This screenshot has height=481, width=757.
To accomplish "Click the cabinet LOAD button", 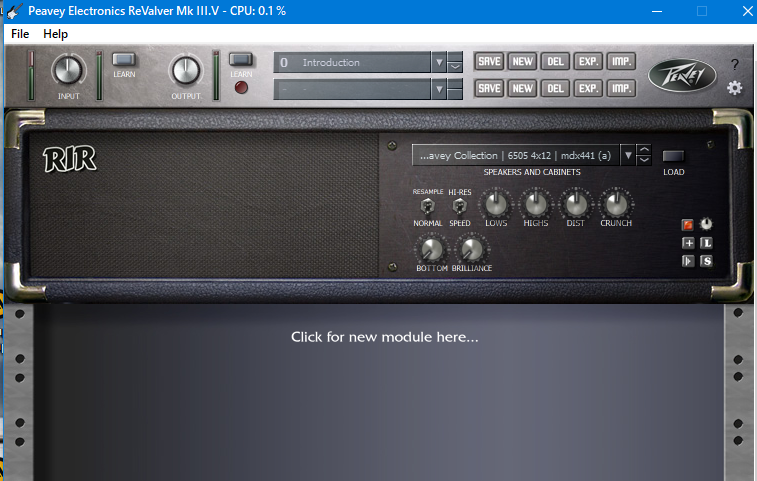I will tap(673, 156).
